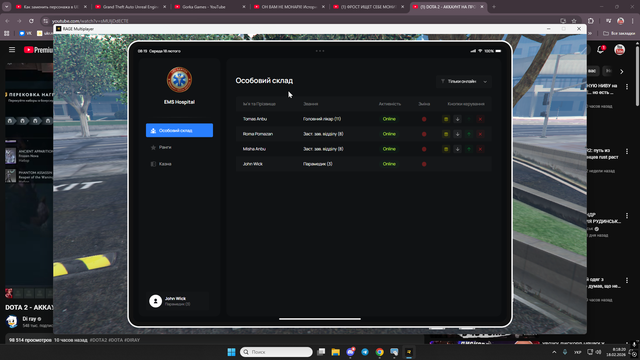This screenshot has height=360, width=640.
Task: Click the yellow icon in Tomas Anbu row
Action: 446,119
